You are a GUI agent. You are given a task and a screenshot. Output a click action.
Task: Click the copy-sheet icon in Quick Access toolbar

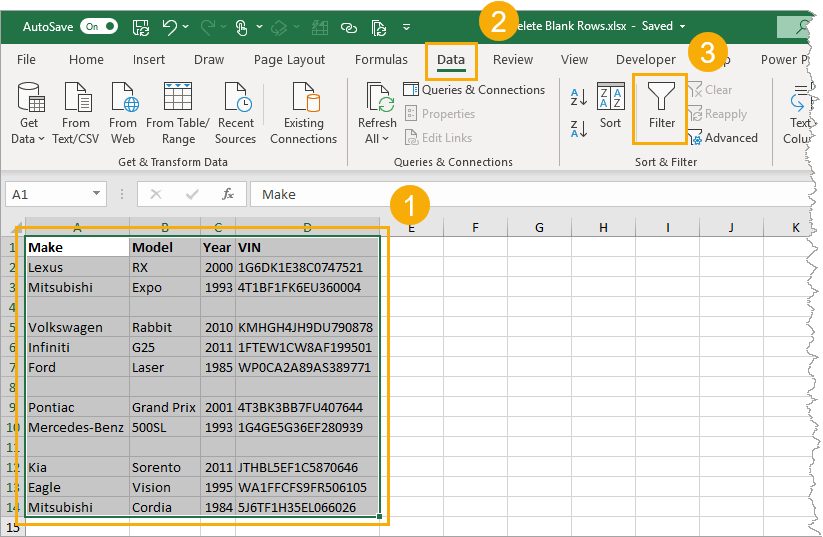coord(378,27)
